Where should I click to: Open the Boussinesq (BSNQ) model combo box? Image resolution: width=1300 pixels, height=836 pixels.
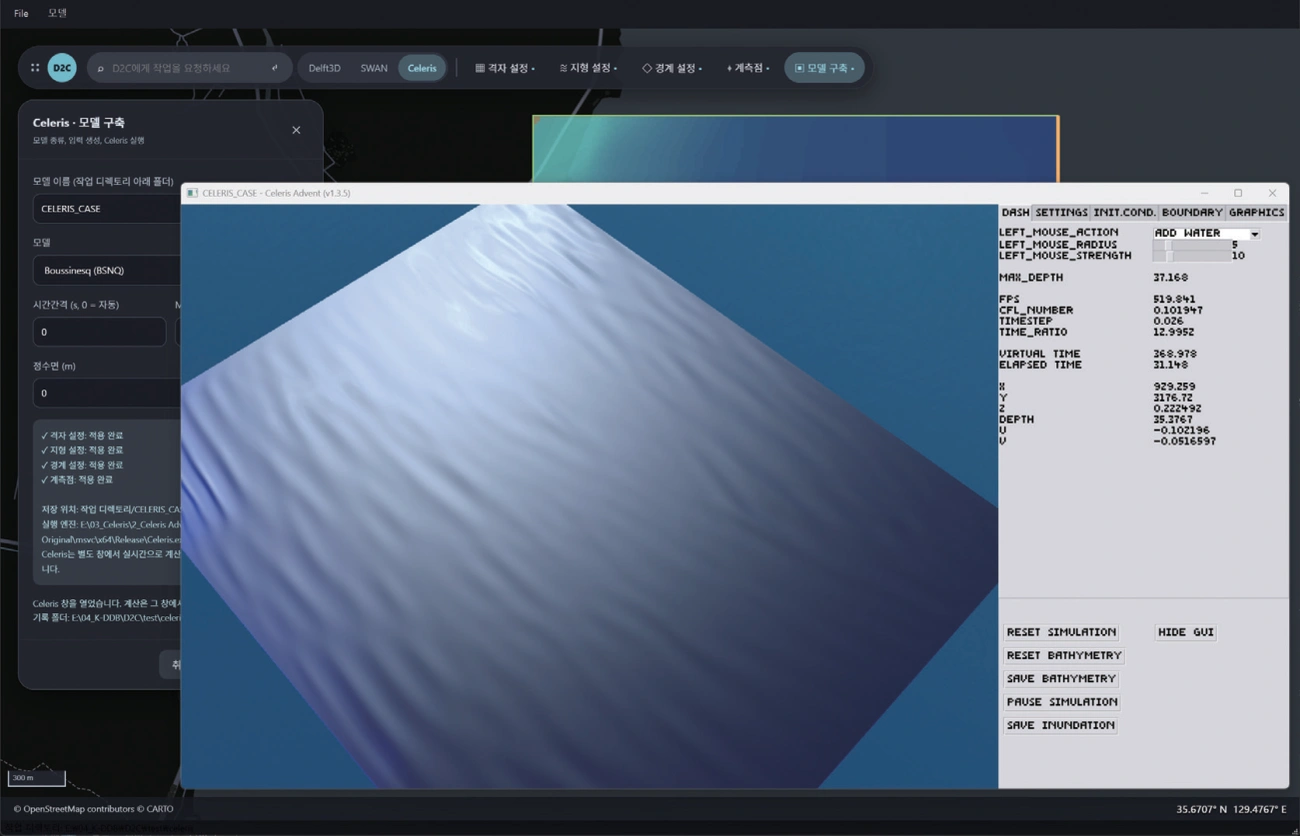coord(107,270)
